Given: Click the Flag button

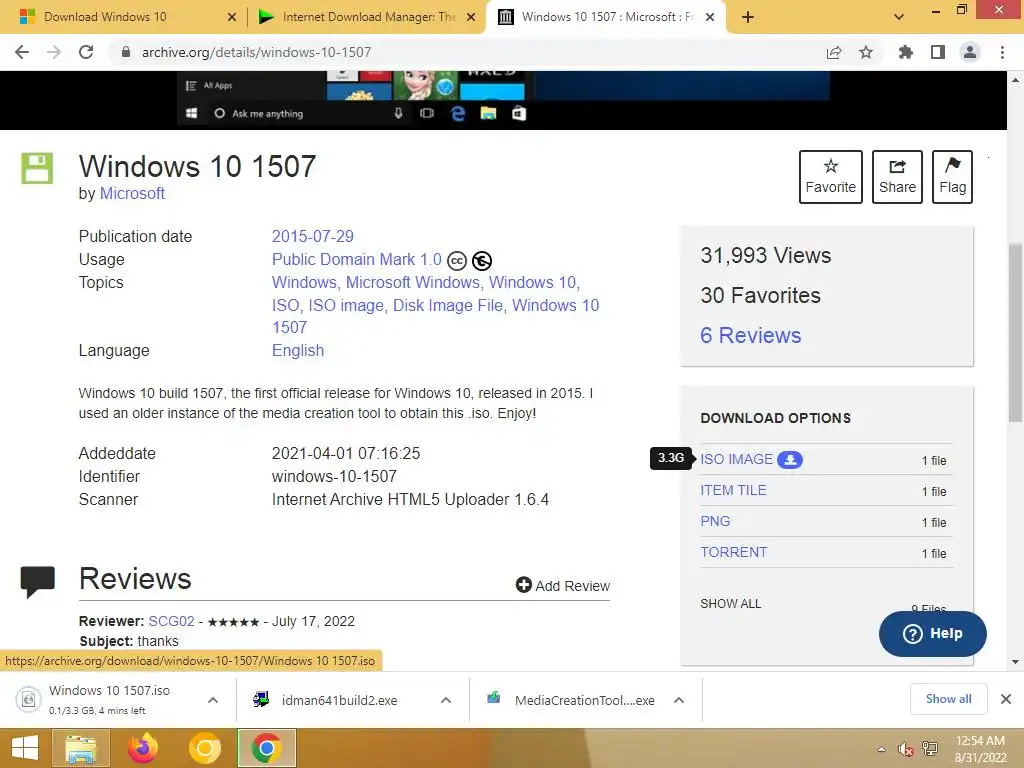Looking at the screenshot, I should tap(952, 177).
